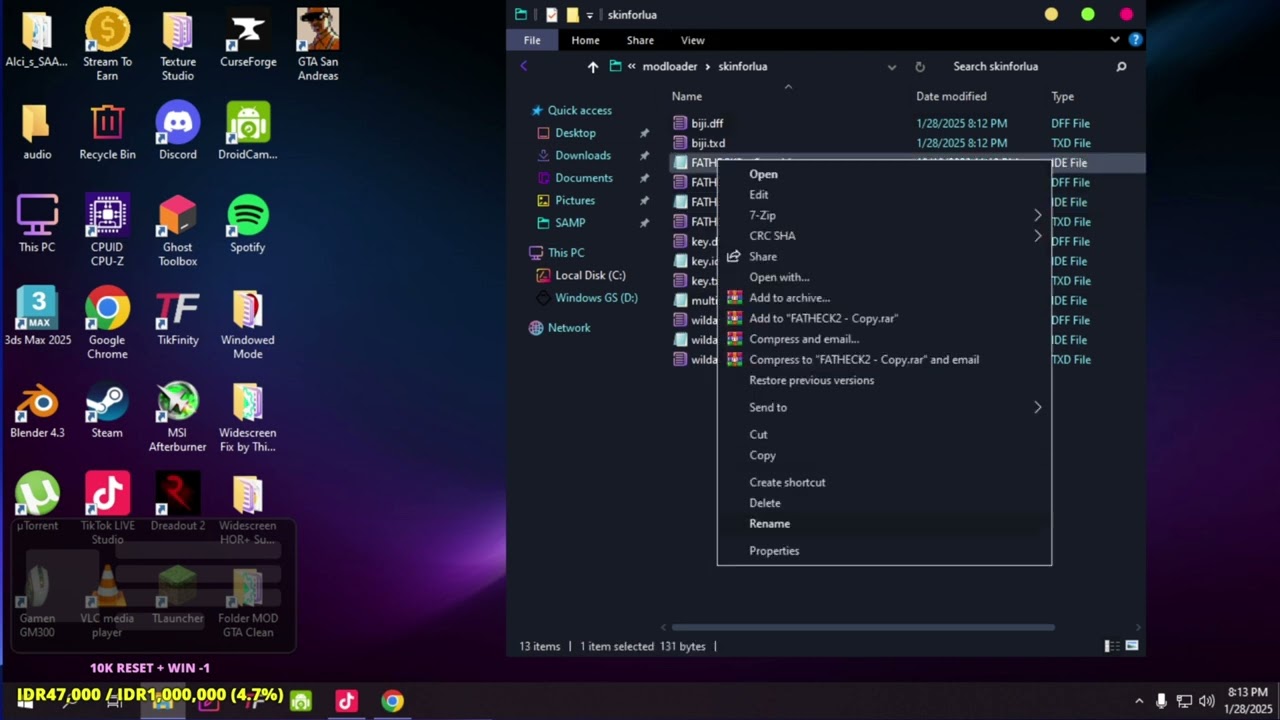Click Chrome icon in taskbar
This screenshot has width=1280, height=720.
392,701
